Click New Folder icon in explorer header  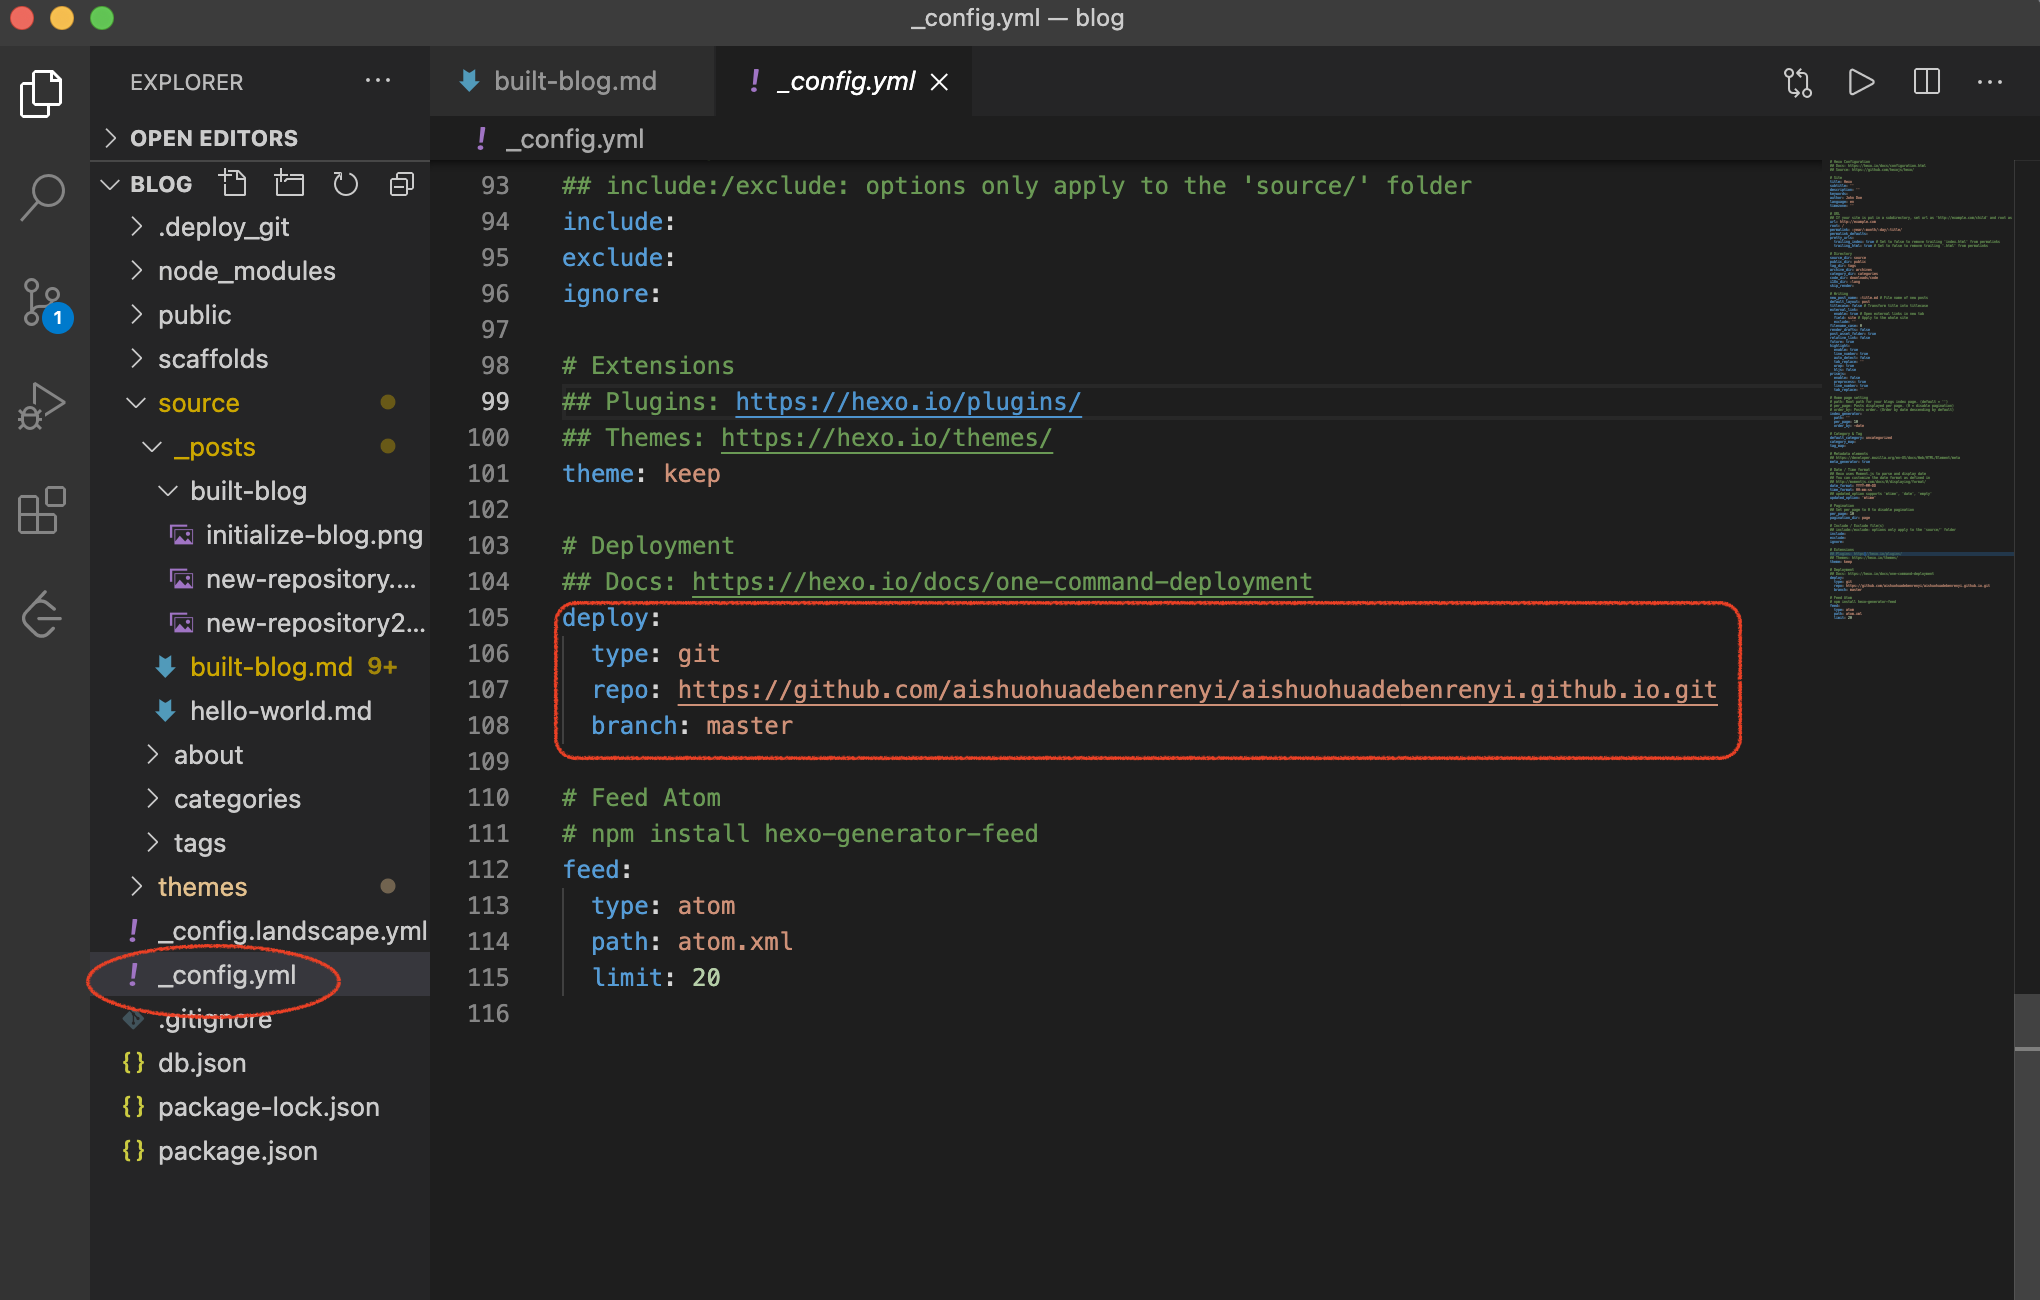point(289,184)
